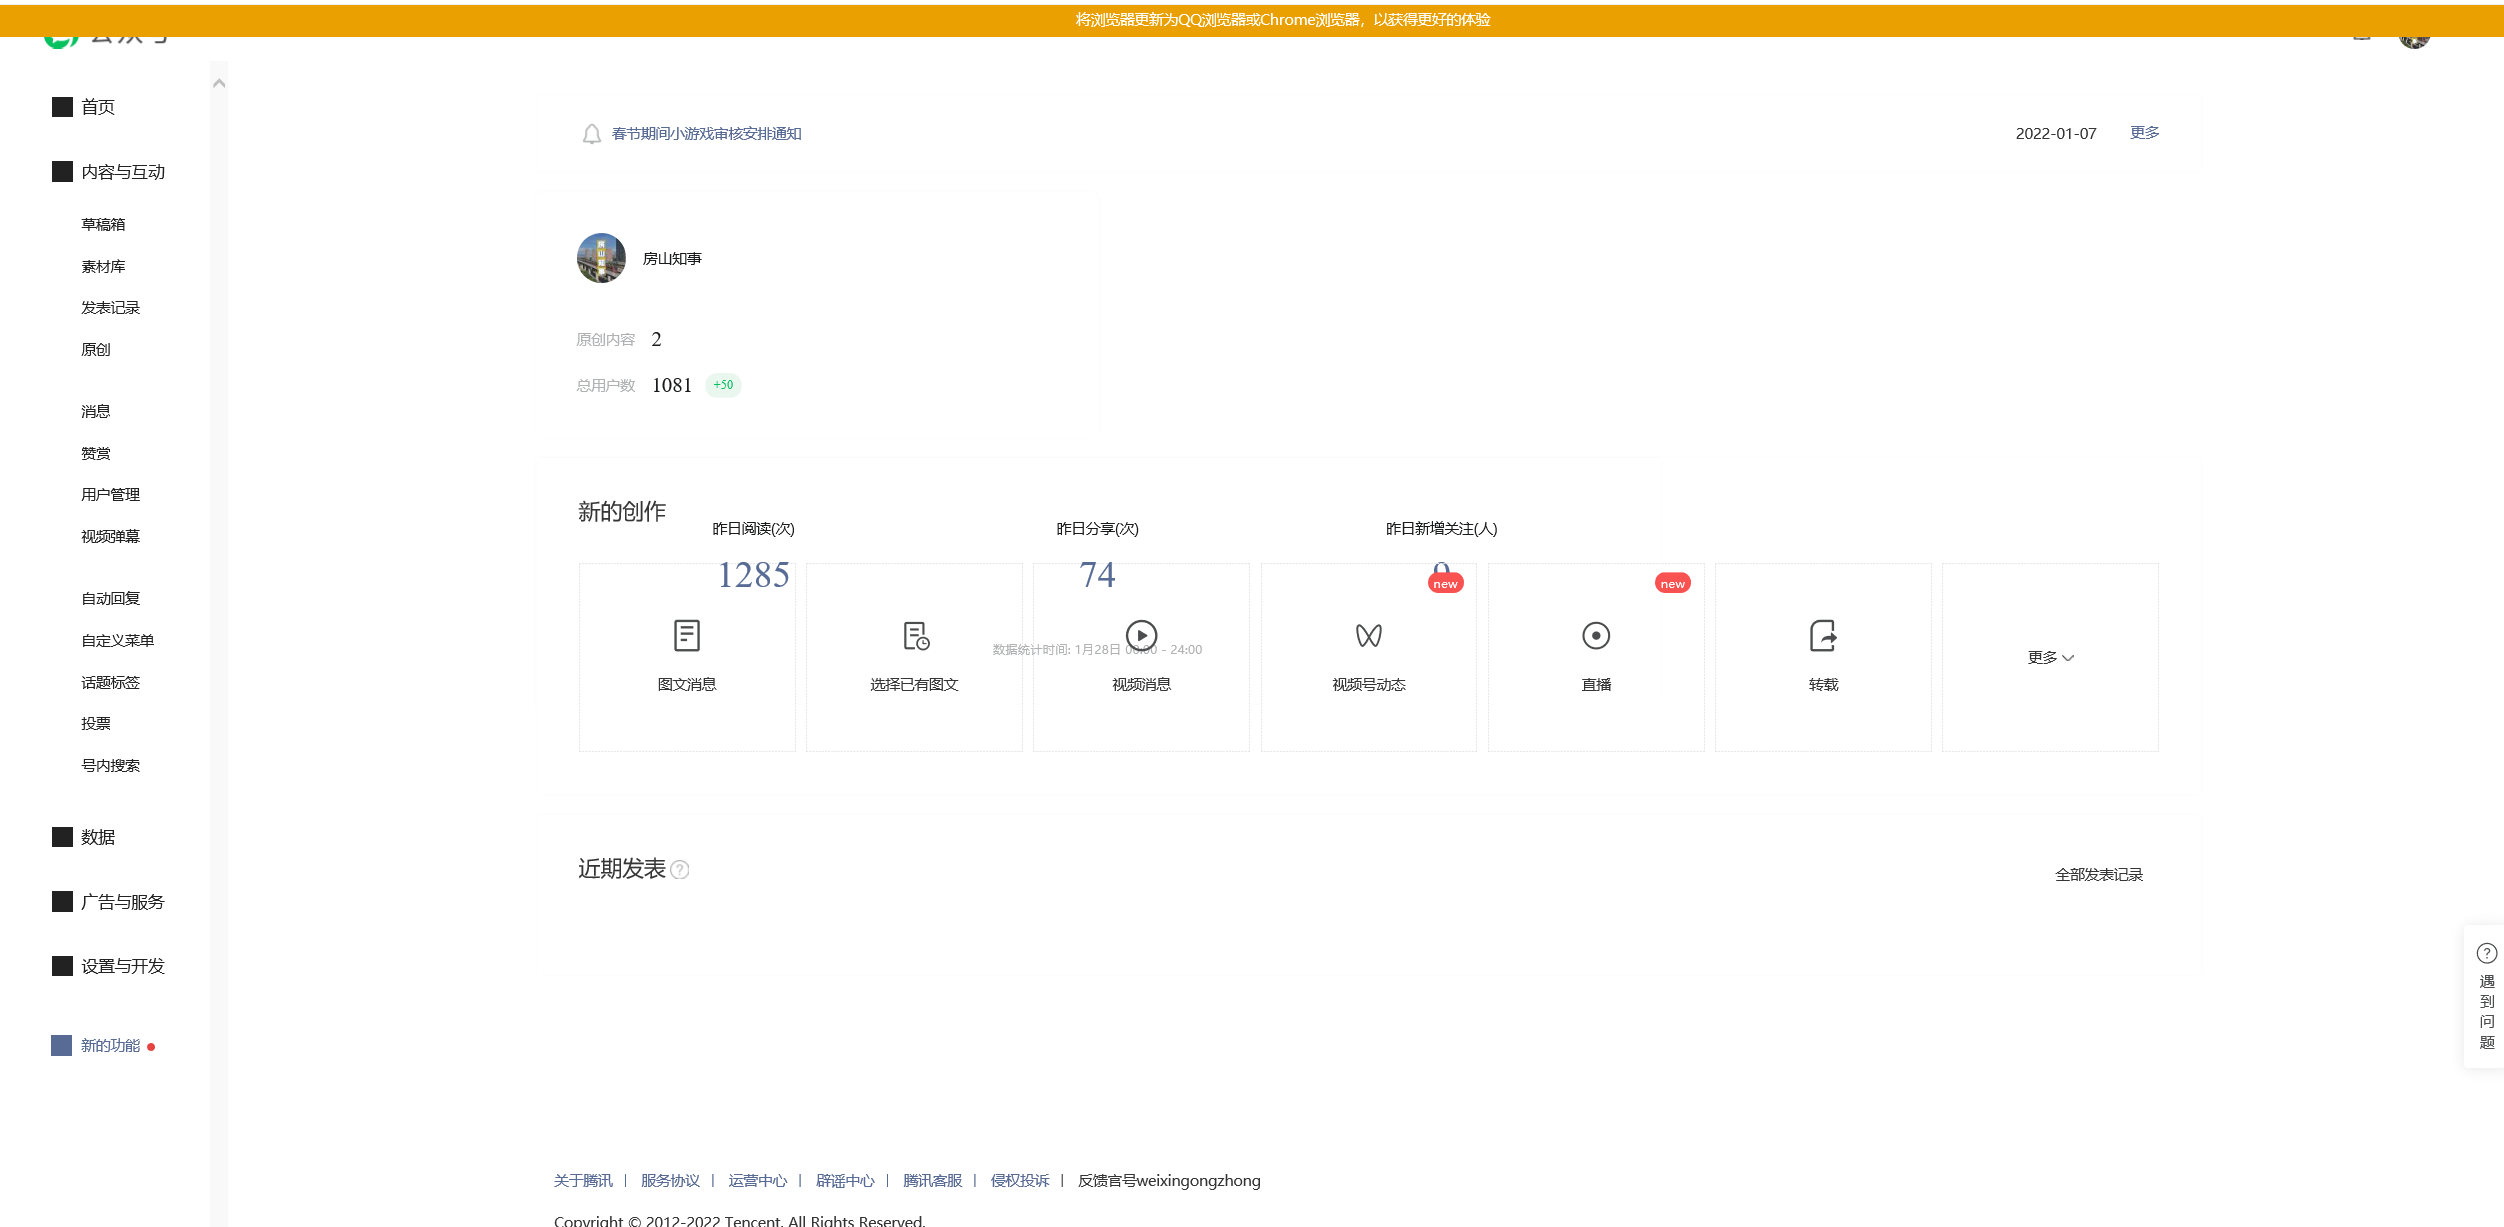Click 全部发表记录 link
Screen dimensions: 2504x1227
click(x=2098, y=875)
